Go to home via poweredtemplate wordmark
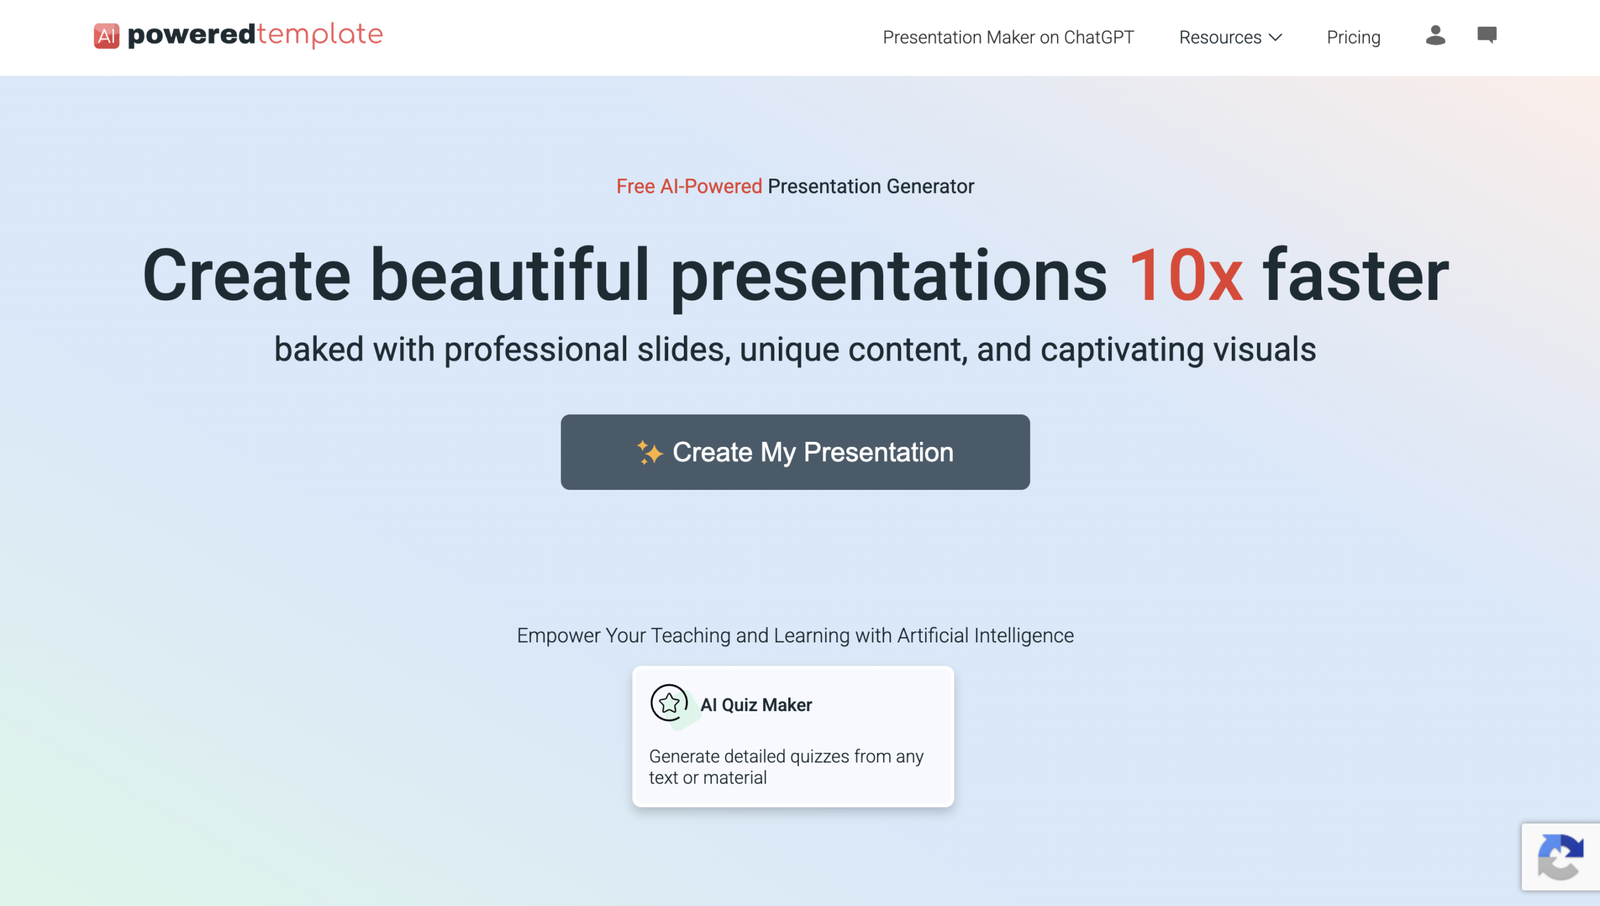This screenshot has height=906, width=1600. coord(255,35)
